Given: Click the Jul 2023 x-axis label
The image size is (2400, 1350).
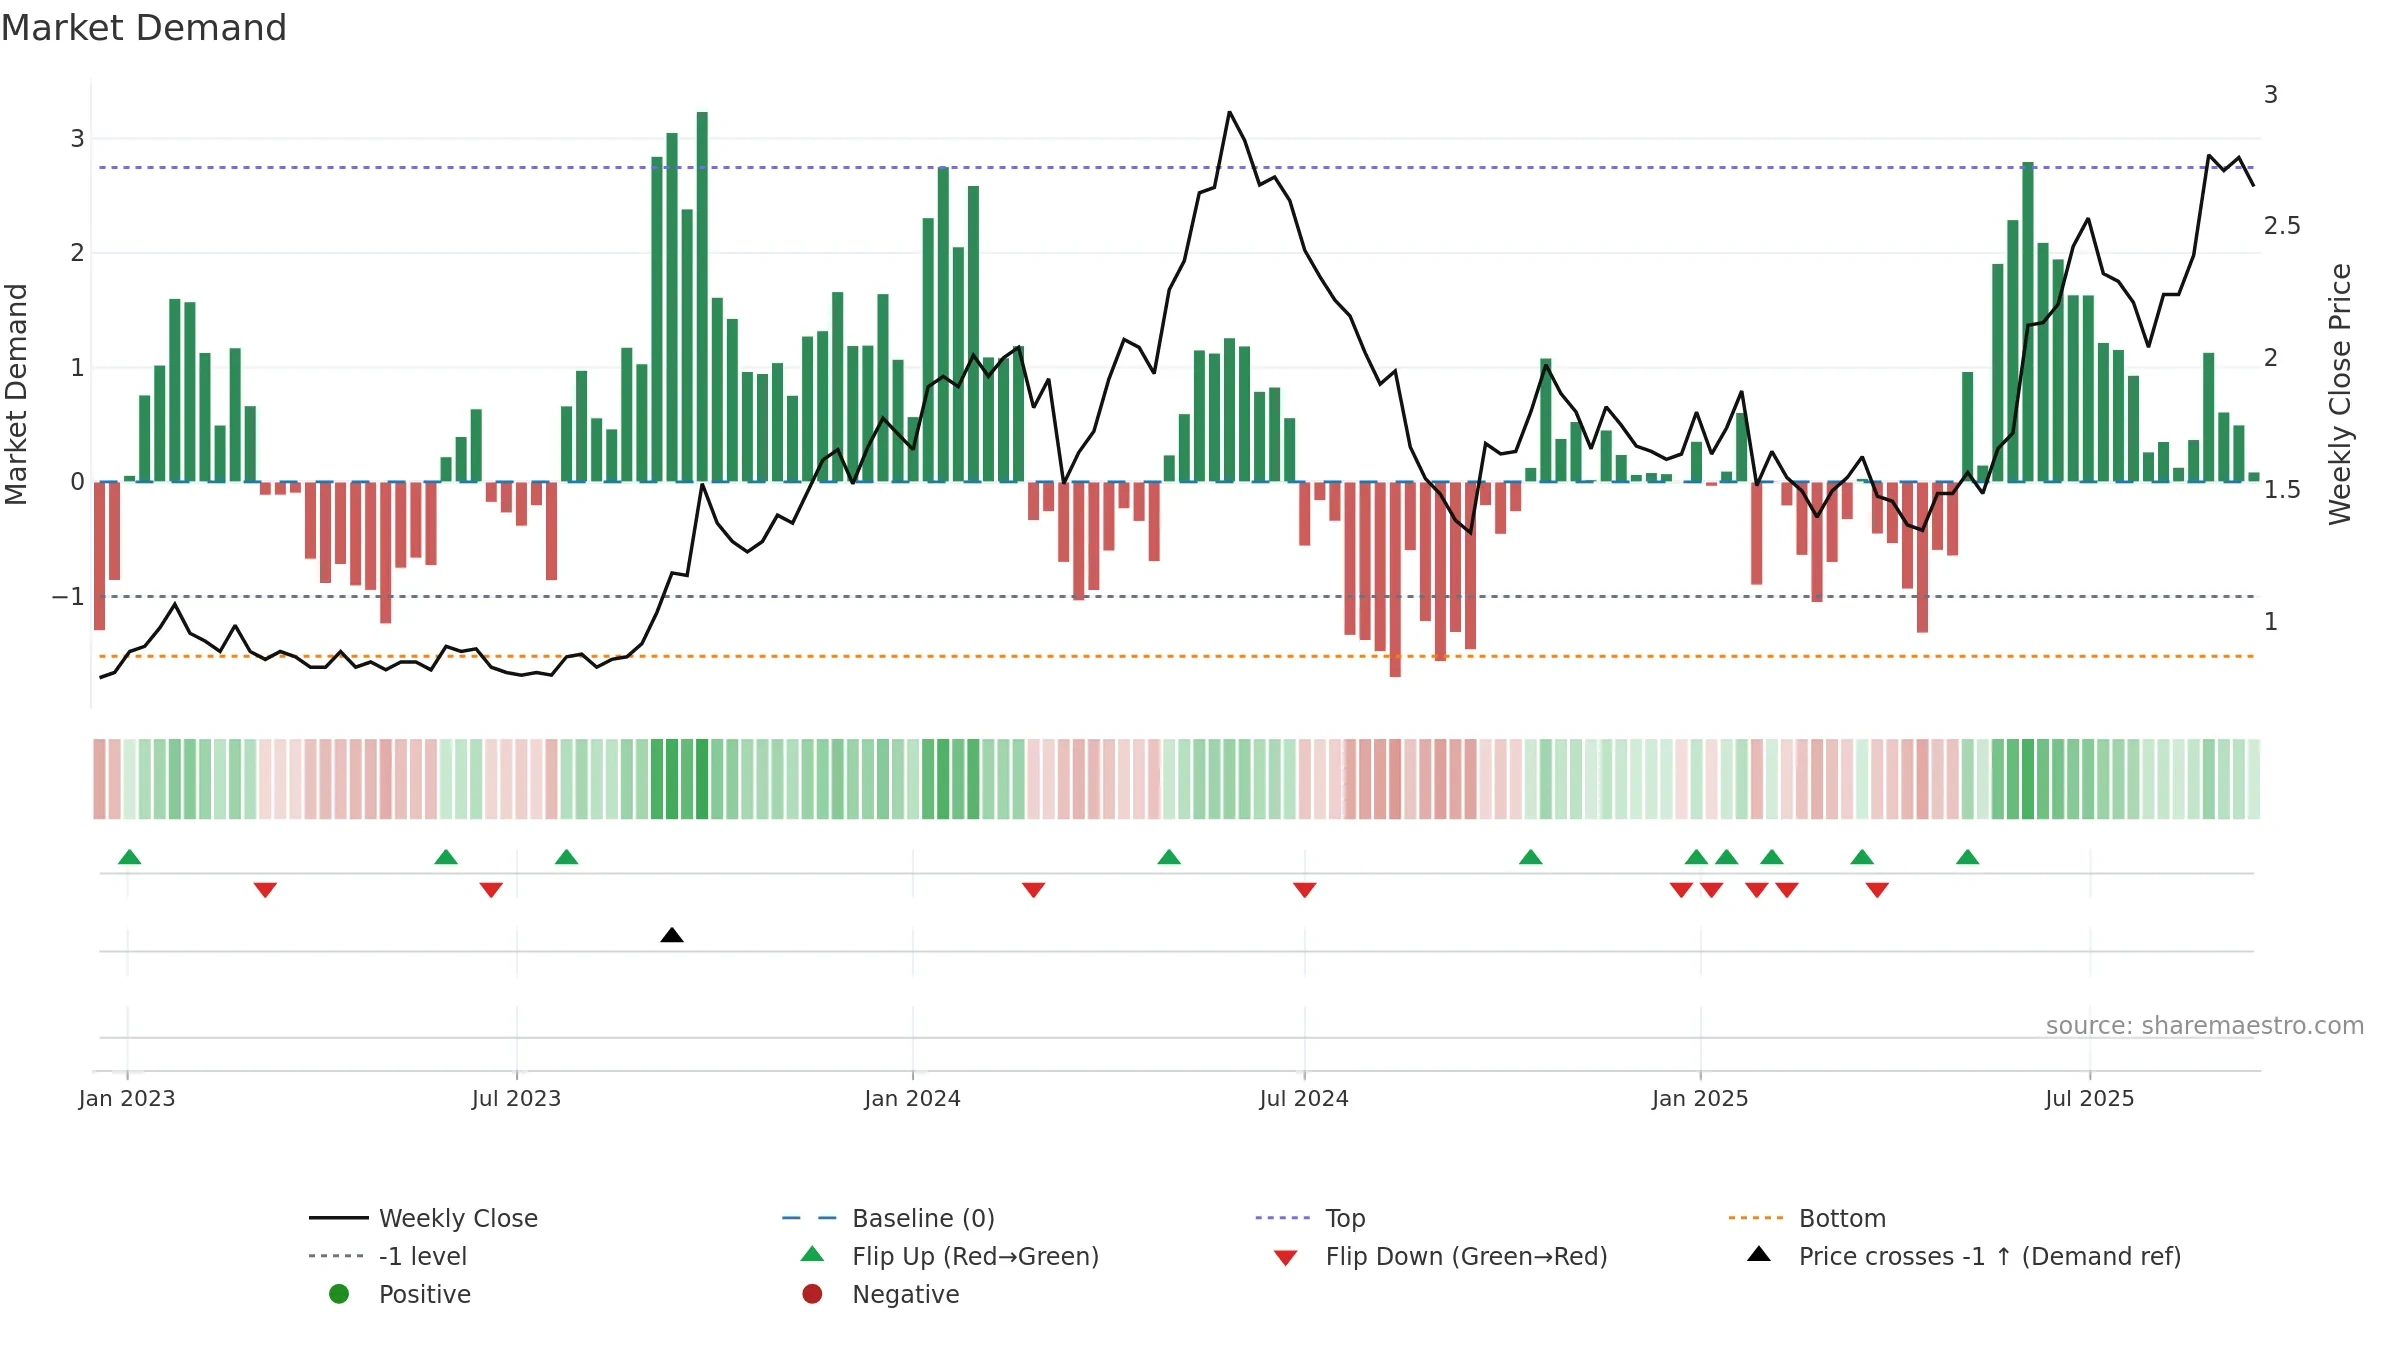Looking at the screenshot, I should coord(516,1098).
